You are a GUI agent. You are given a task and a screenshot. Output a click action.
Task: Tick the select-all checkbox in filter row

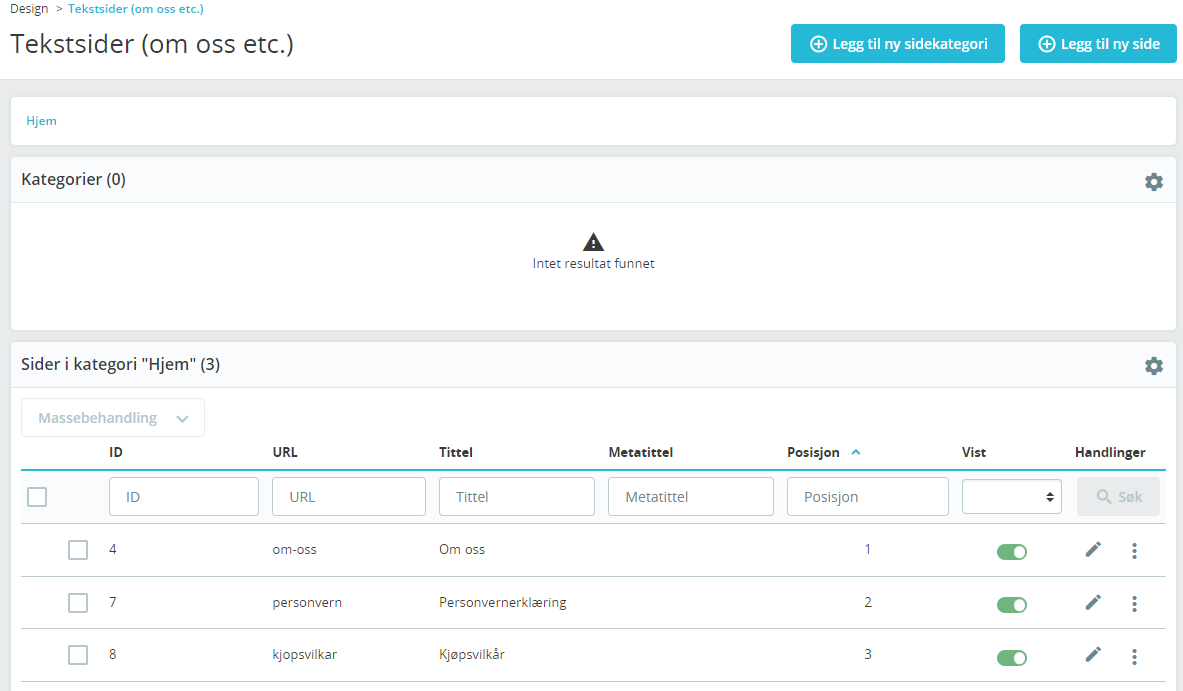pos(37,497)
